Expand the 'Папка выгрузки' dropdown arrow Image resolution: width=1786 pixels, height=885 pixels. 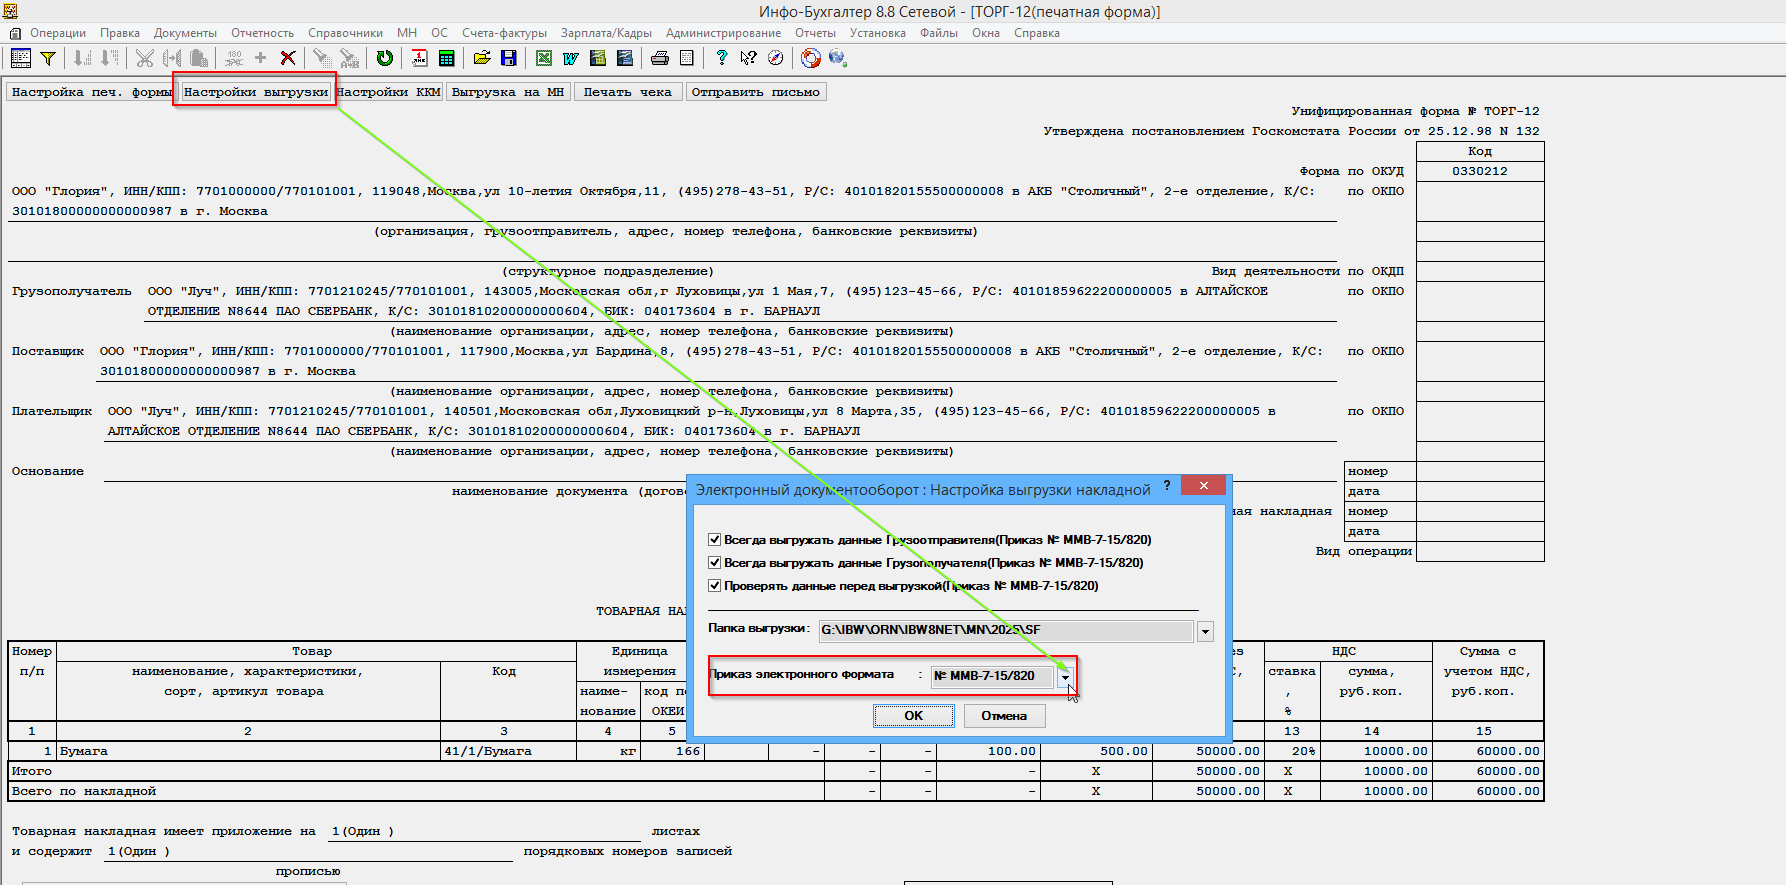coord(1206,631)
